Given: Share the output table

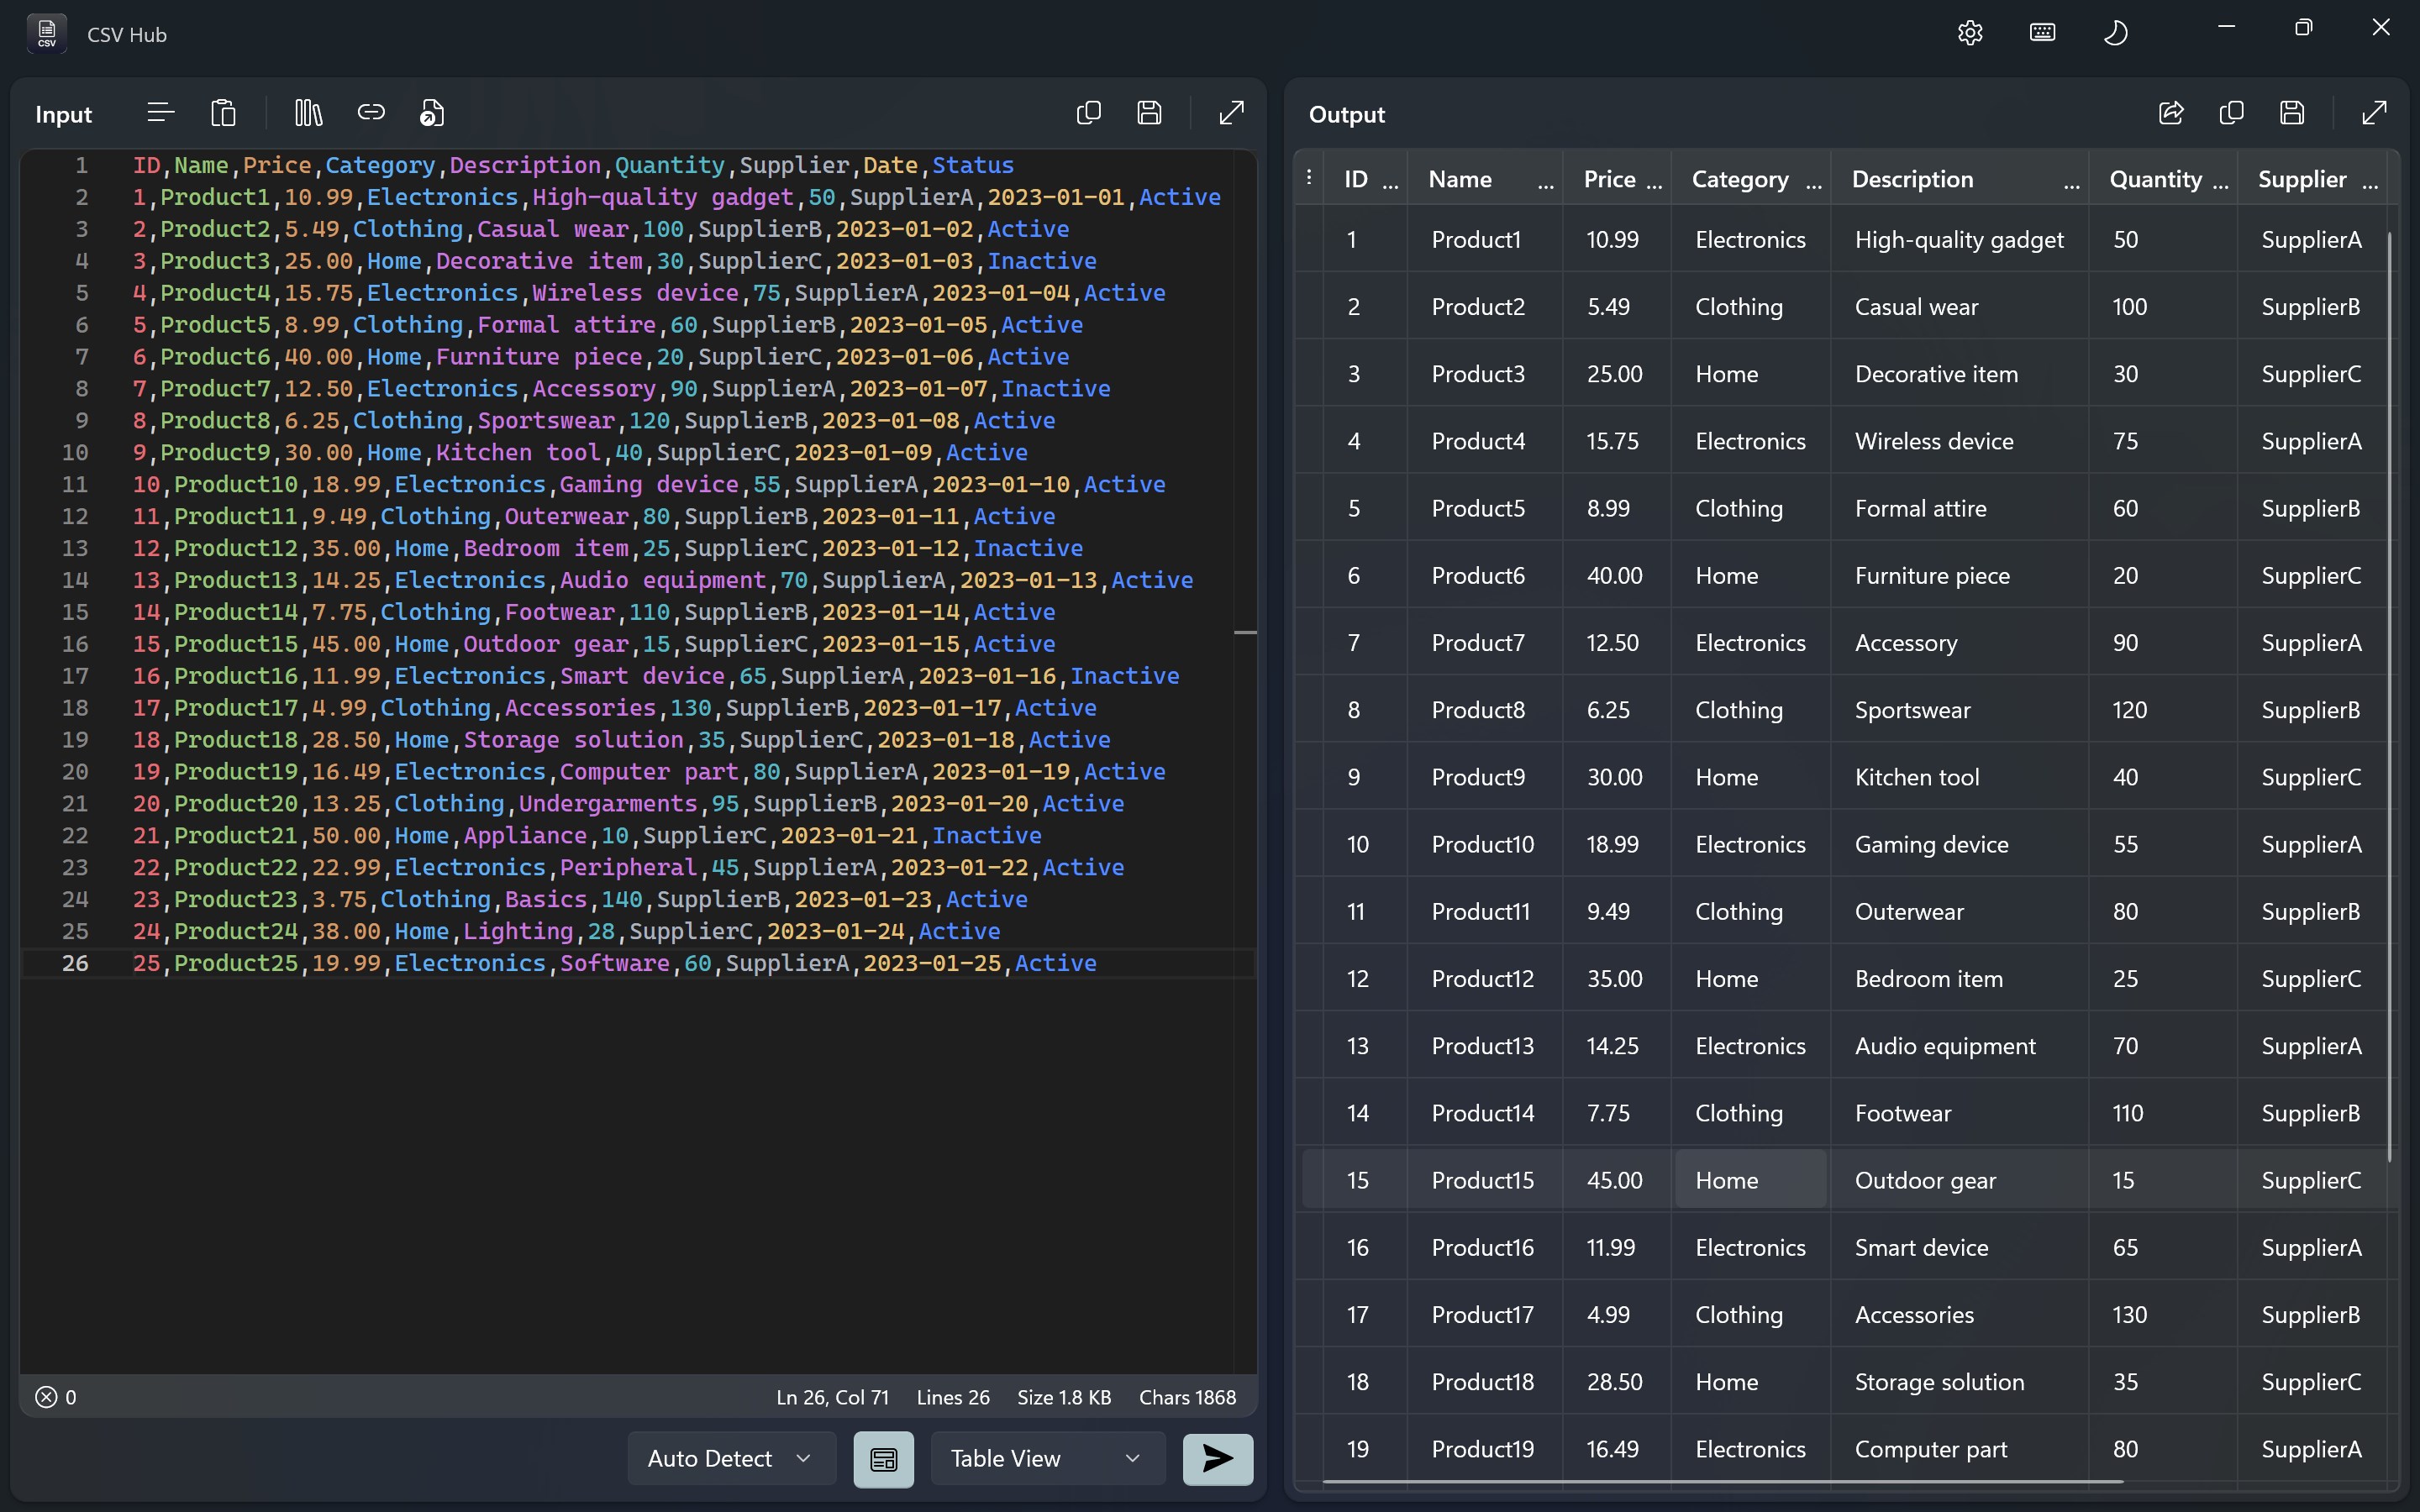Looking at the screenshot, I should pos(2170,113).
